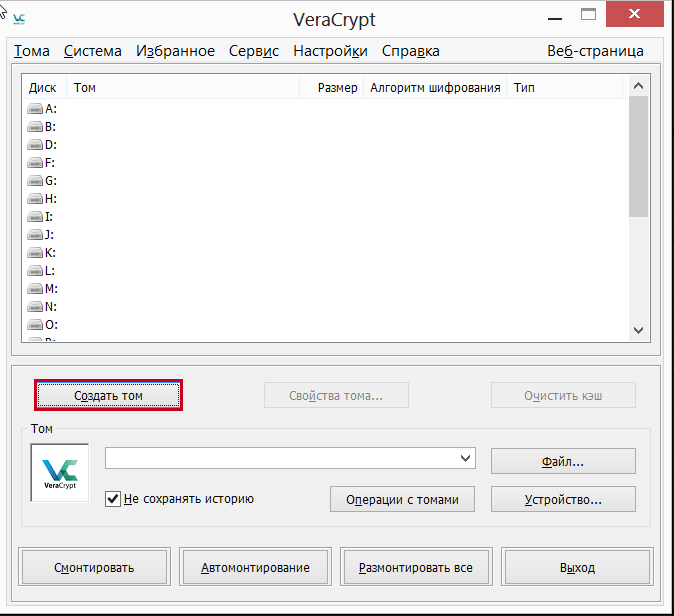Select the M: drive slot icon
The height and width of the screenshot is (616, 674).
[35, 289]
